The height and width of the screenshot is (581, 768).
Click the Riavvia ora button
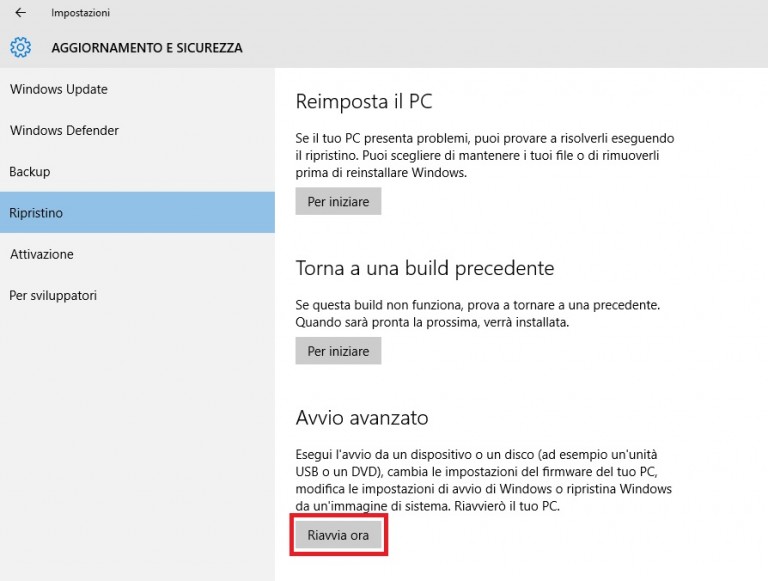coord(338,535)
